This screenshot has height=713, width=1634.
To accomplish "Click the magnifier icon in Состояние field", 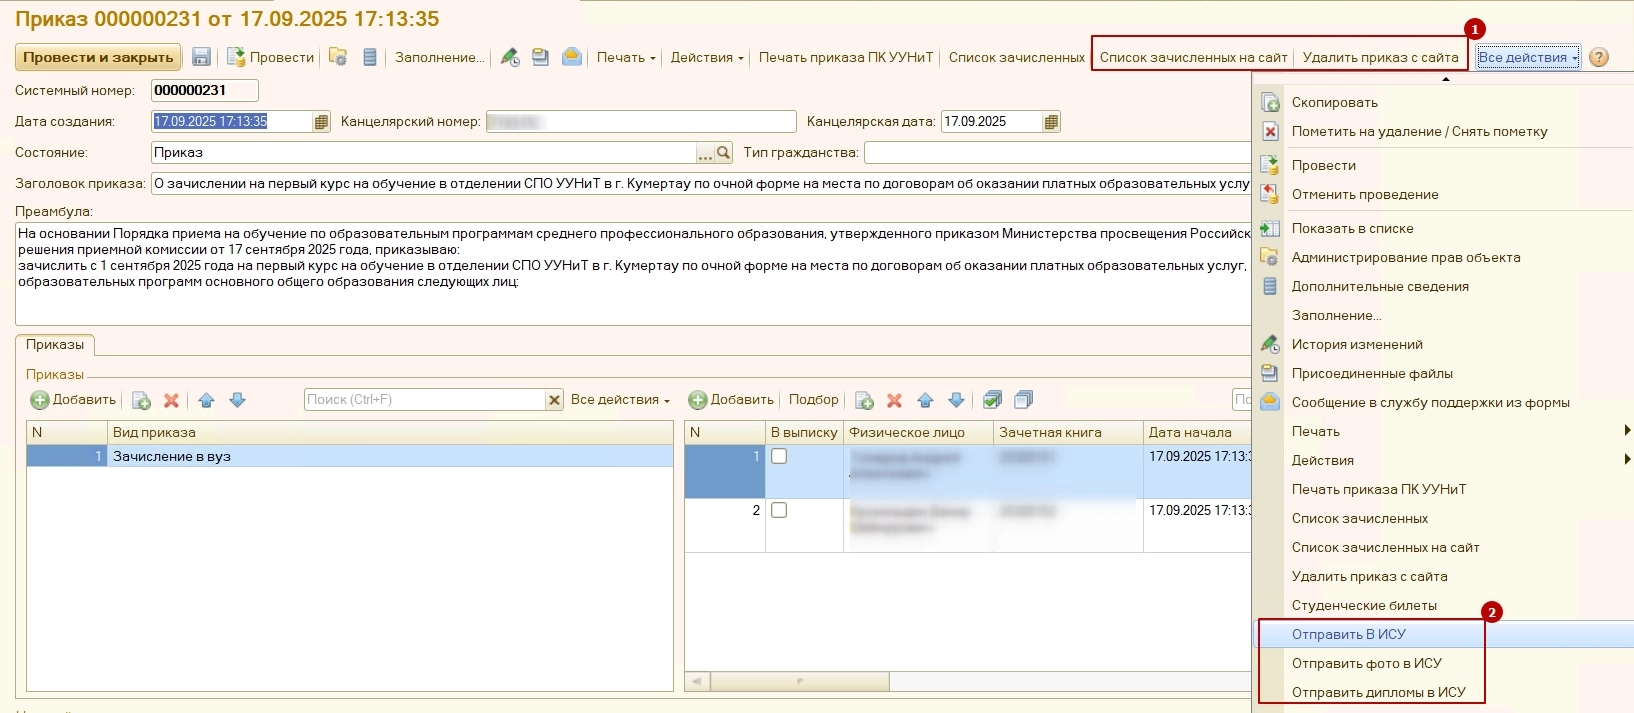I will coord(724,153).
